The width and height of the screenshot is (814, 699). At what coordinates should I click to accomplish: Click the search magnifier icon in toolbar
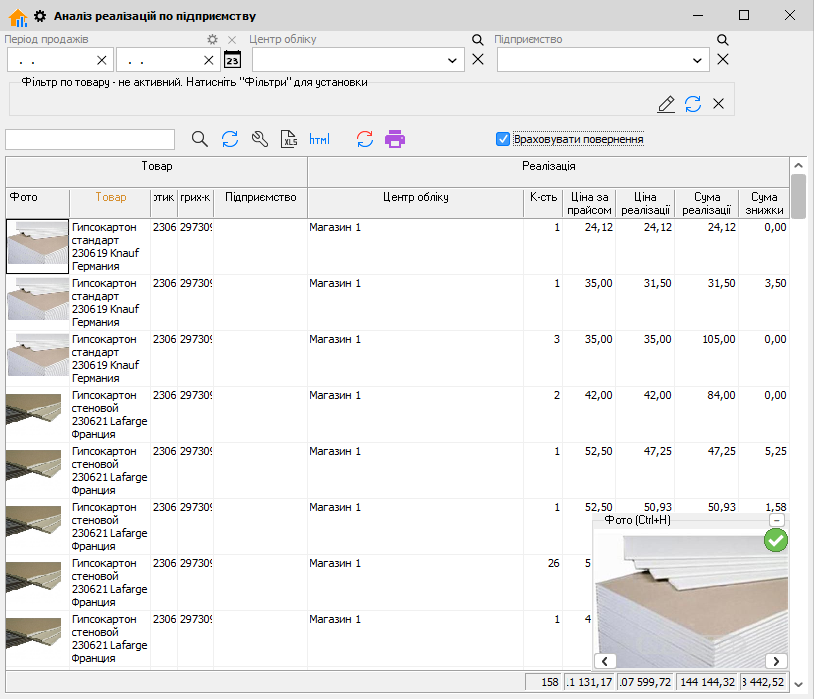(200, 139)
